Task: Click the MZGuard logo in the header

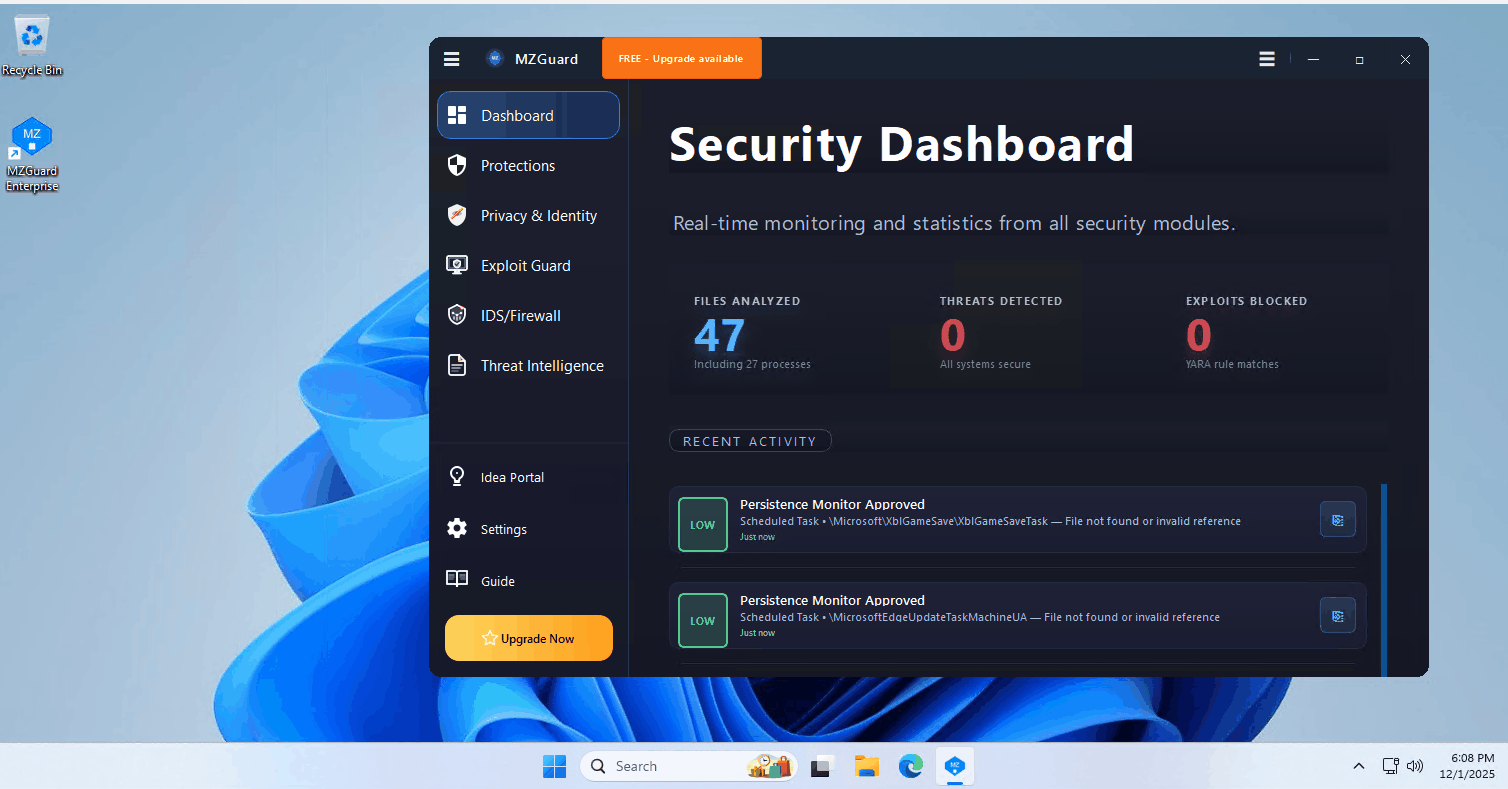Action: pyautogui.click(x=494, y=58)
